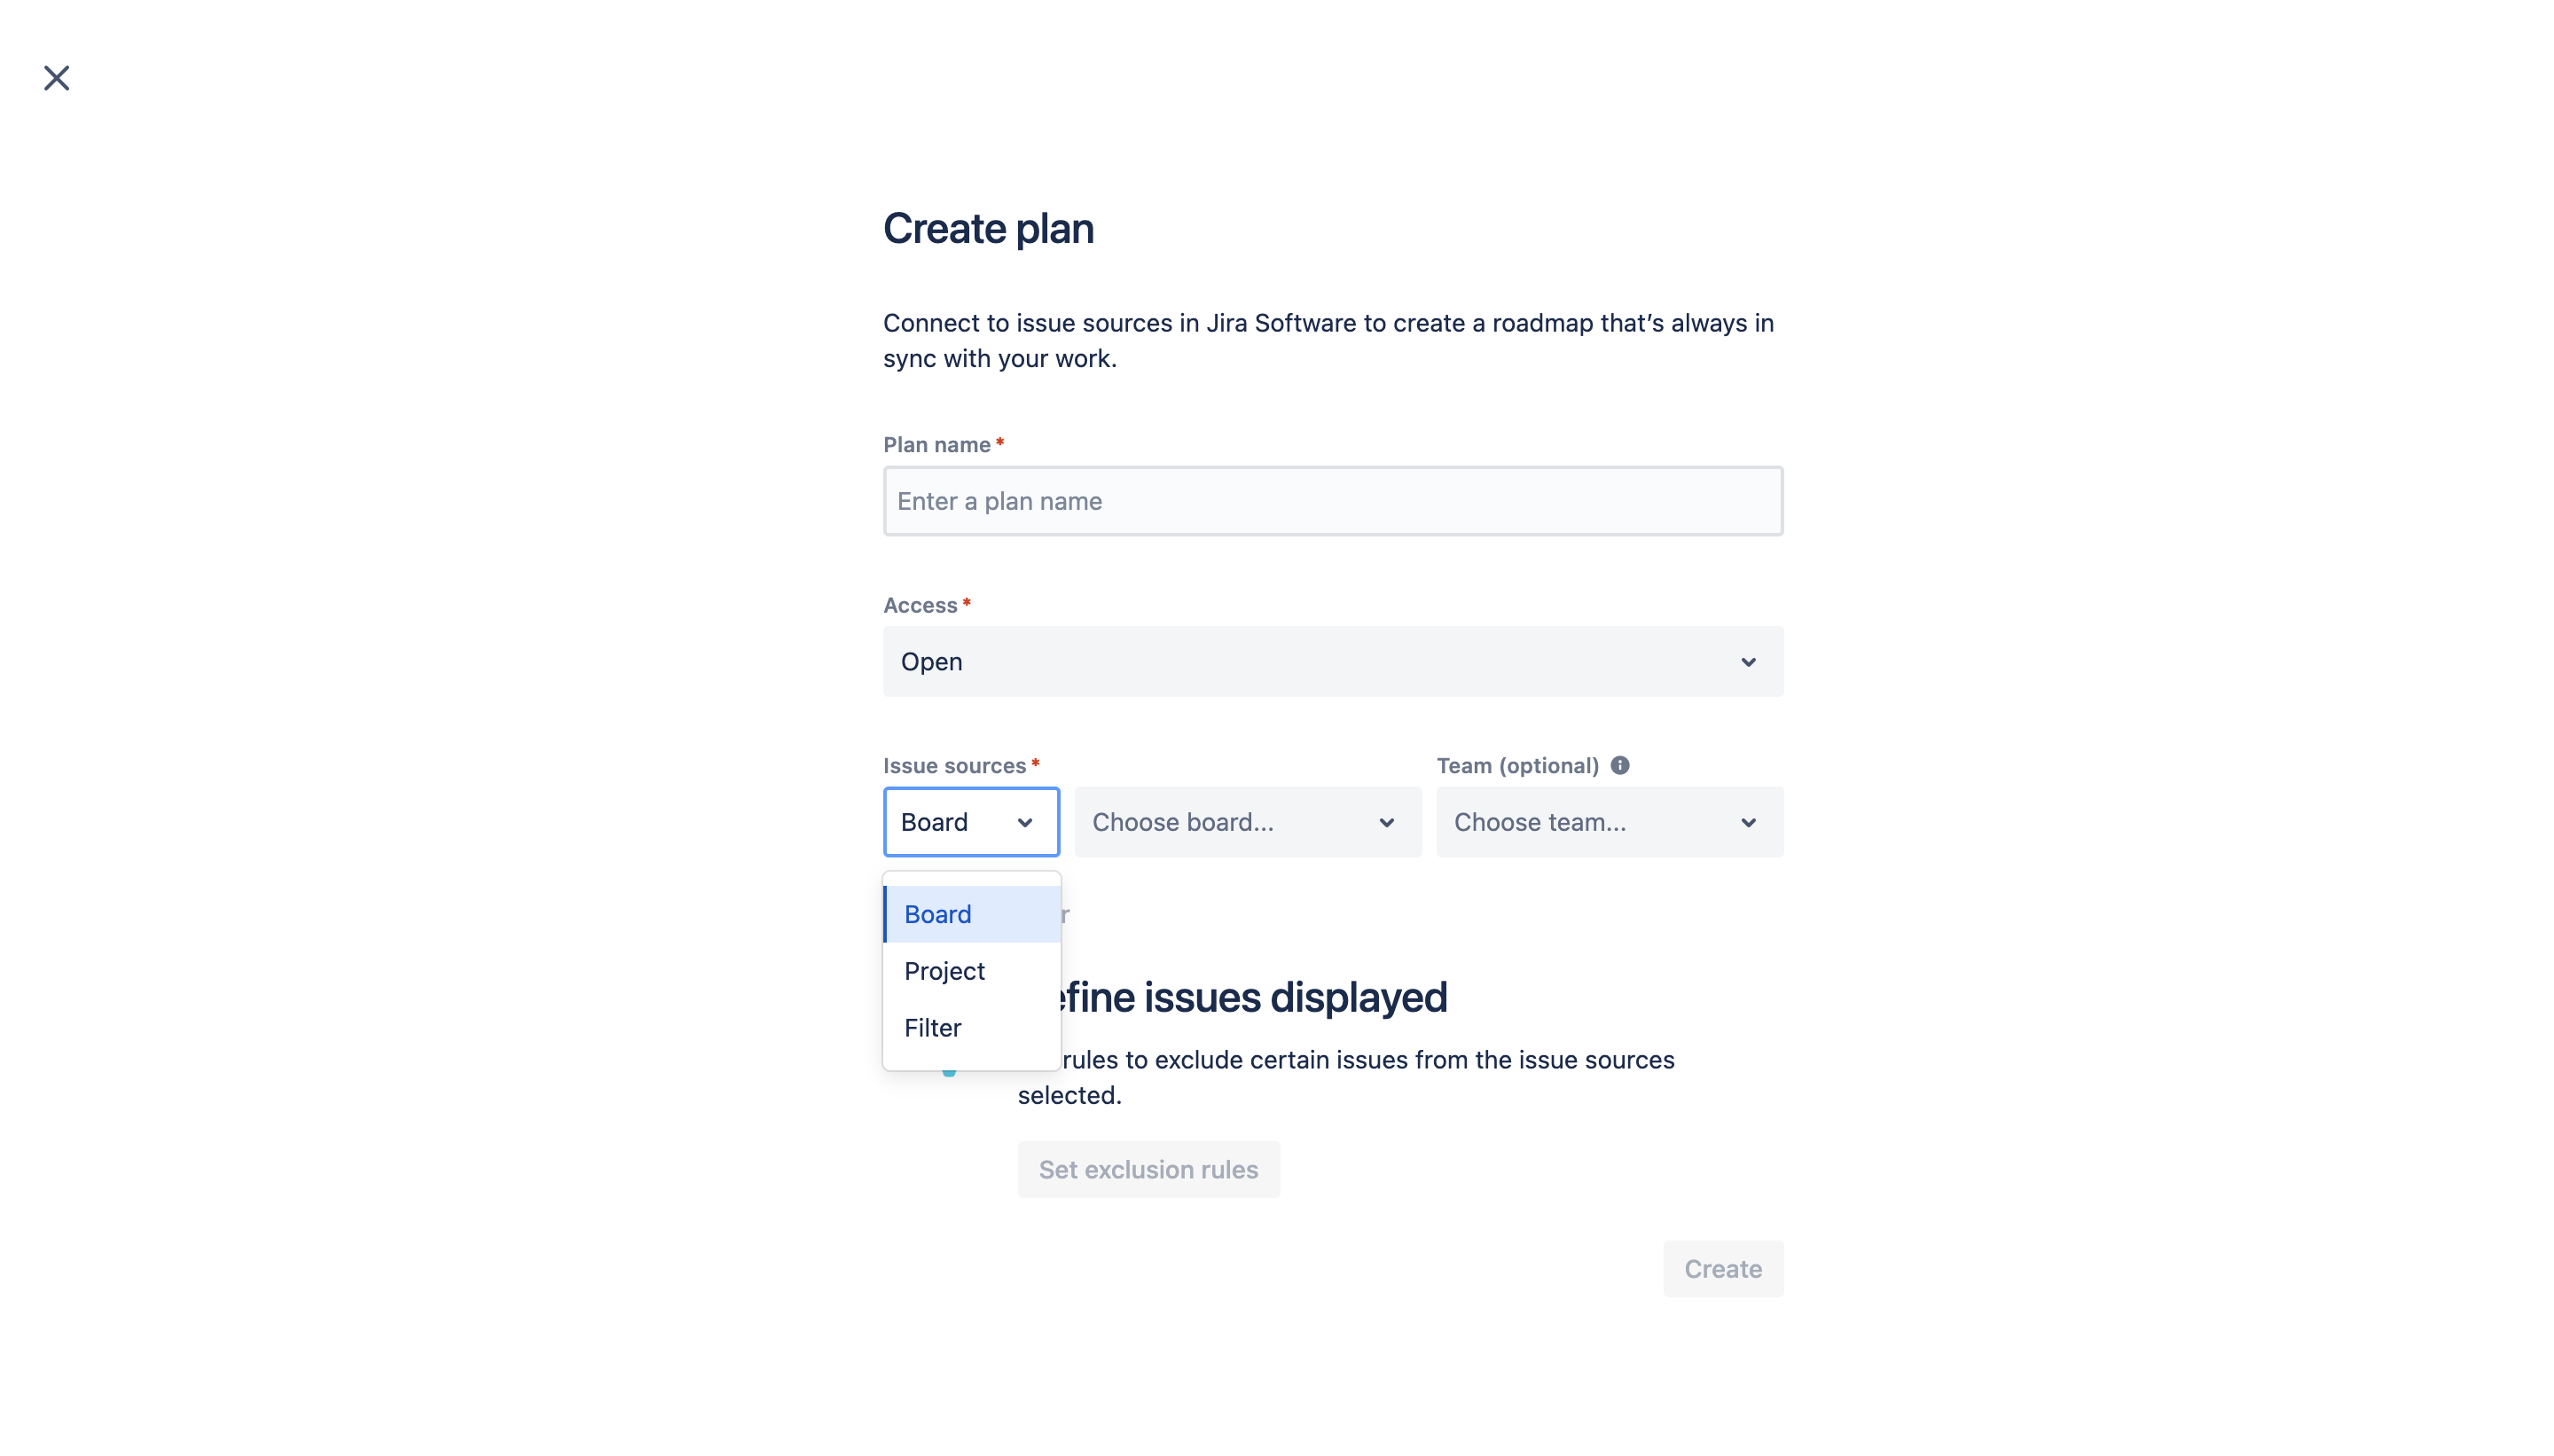2554x1456 pixels.
Task: Open the Choose team optional dropdown
Action: tap(1609, 821)
